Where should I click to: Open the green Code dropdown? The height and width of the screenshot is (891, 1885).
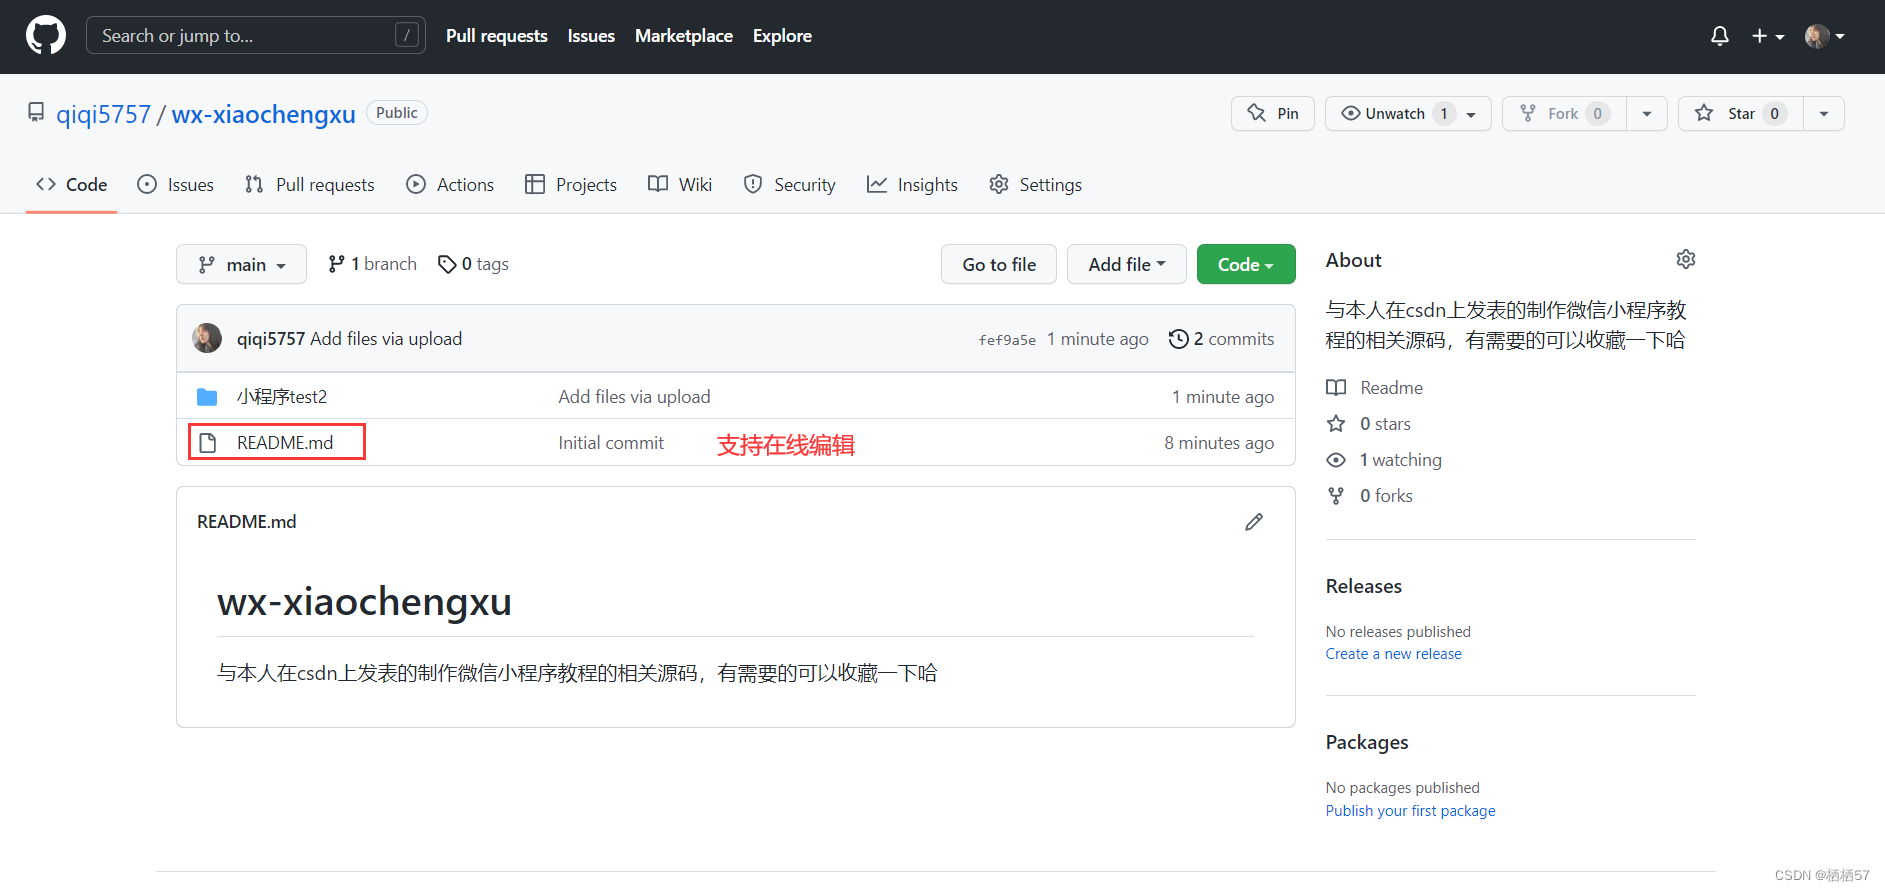(1246, 264)
